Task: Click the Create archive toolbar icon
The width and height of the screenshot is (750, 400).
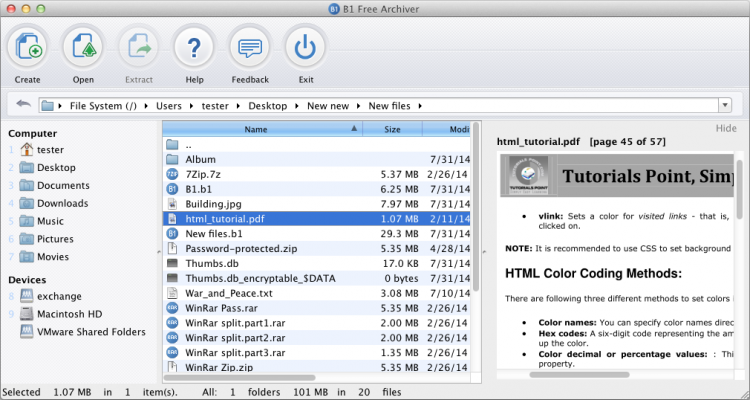Action: 28,46
